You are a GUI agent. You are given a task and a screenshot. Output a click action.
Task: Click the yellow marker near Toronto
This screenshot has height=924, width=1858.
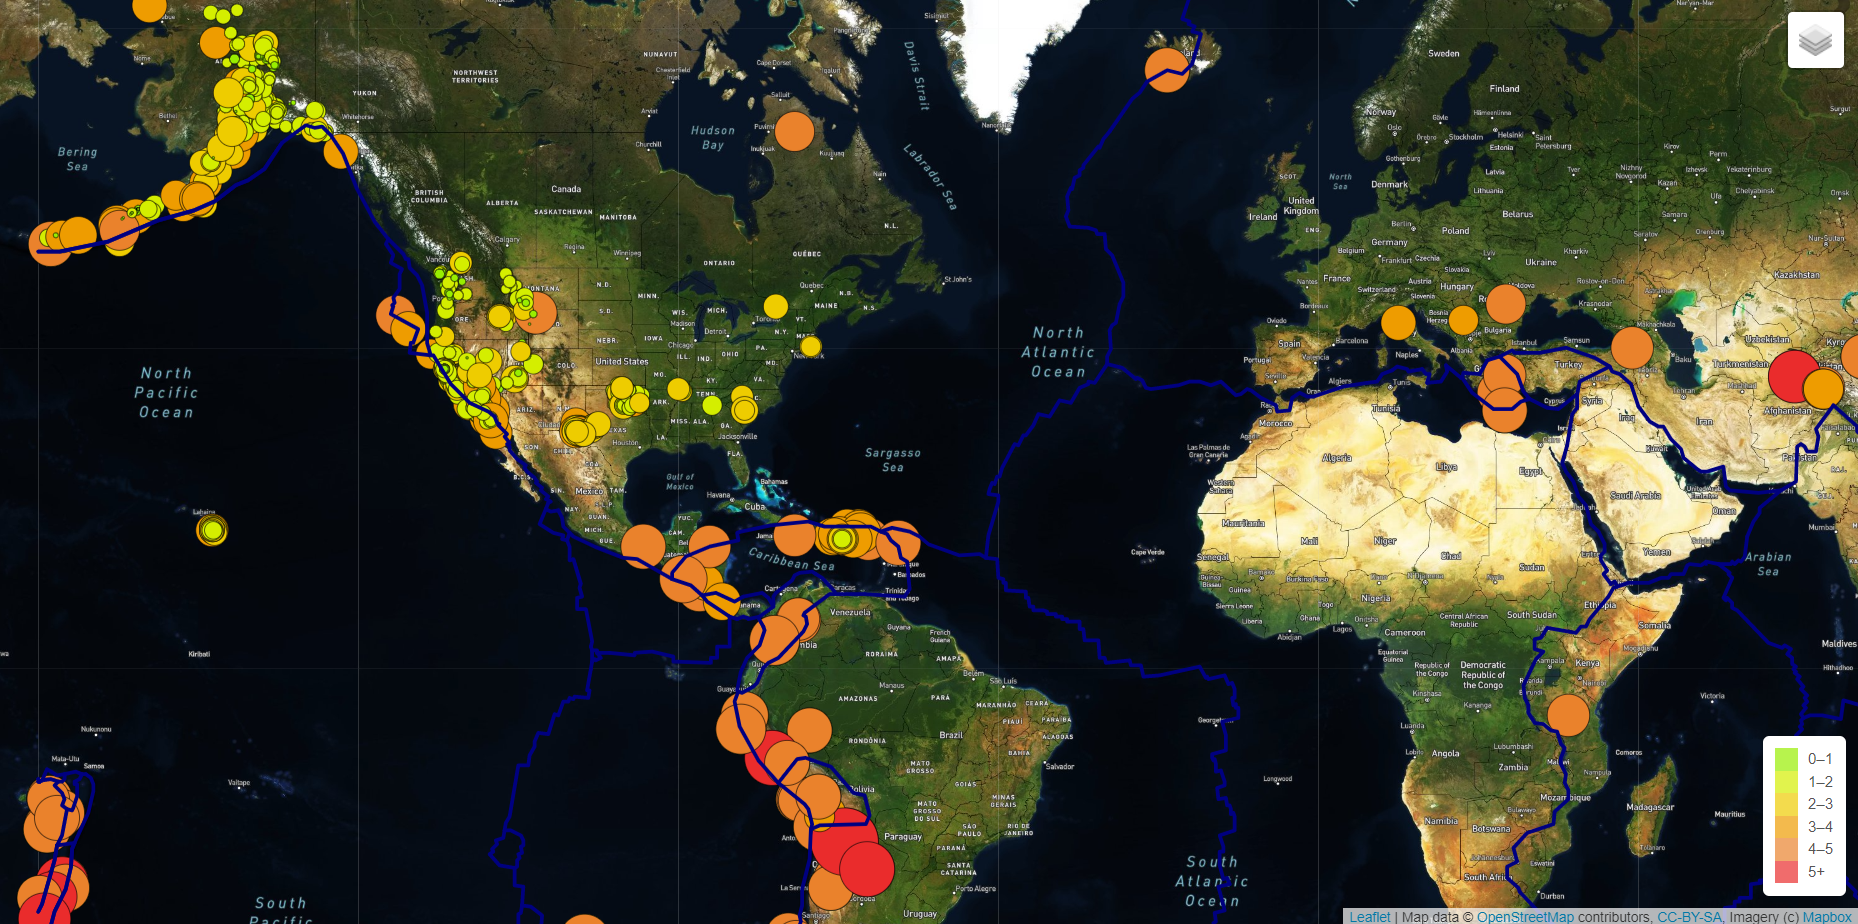(776, 306)
